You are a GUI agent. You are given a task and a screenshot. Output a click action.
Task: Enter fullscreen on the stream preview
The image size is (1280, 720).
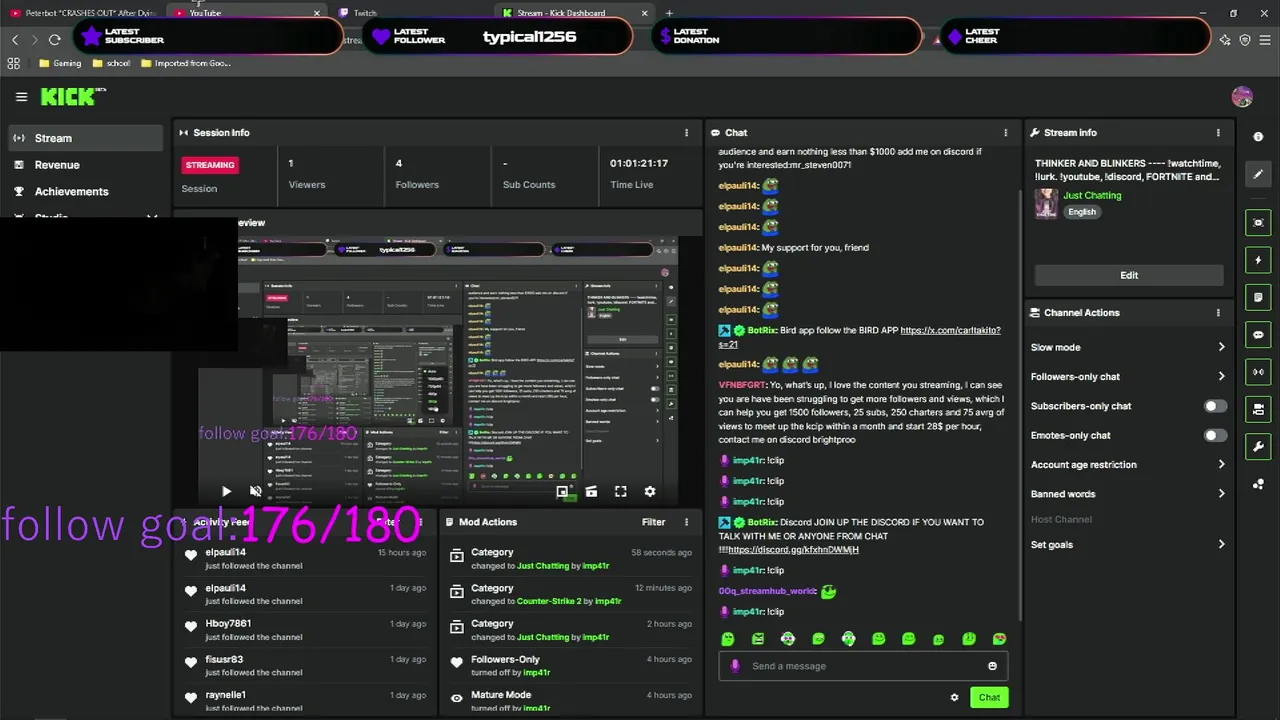(620, 491)
